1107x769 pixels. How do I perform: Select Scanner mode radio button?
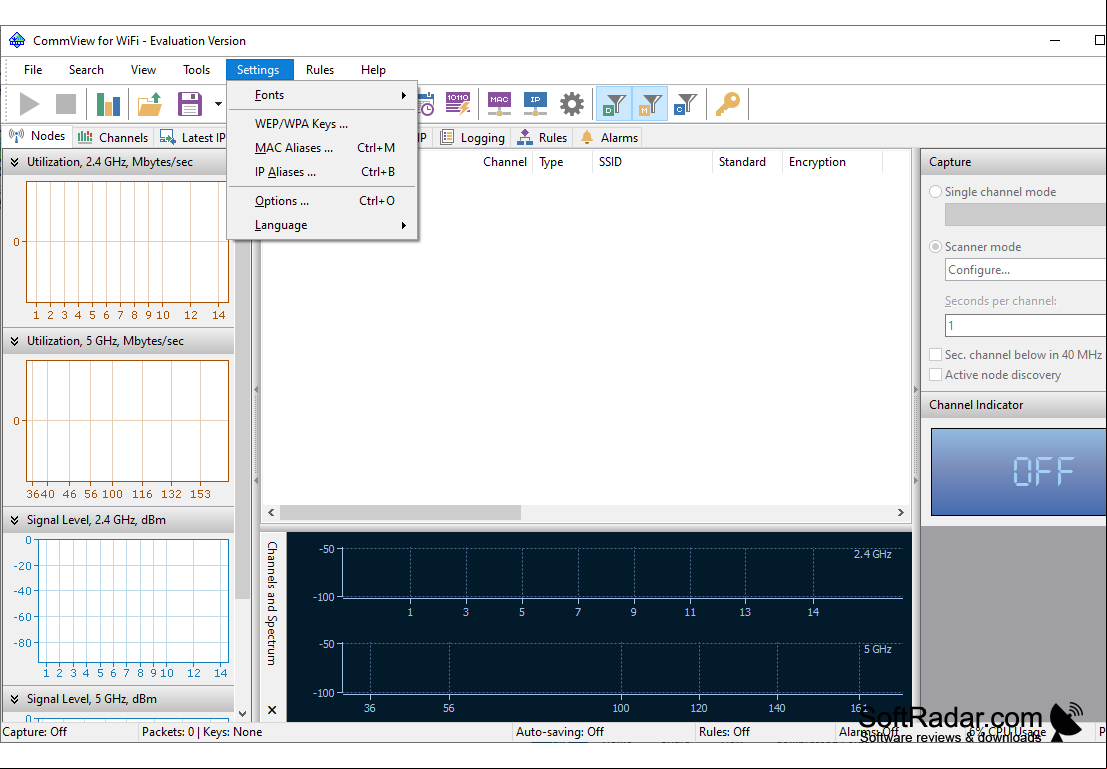935,246
